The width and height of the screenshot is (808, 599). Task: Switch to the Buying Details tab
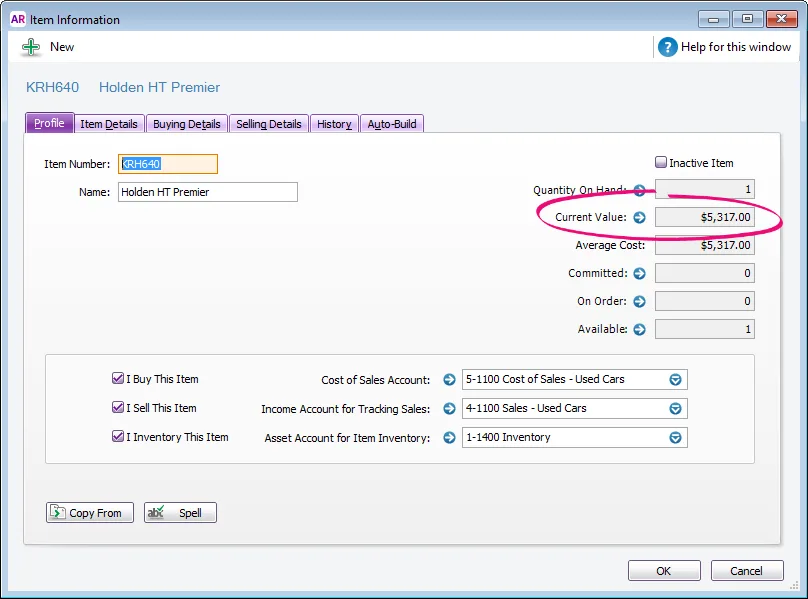(187, 124)
